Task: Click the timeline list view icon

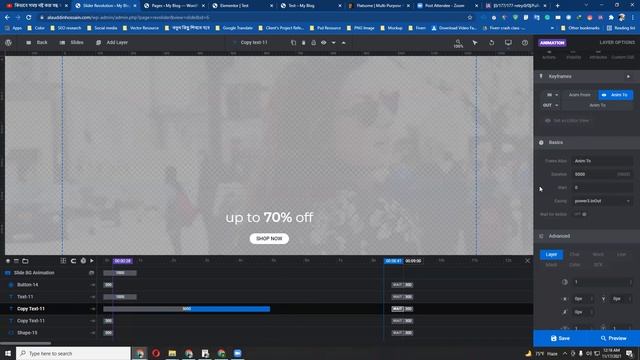Action: pyautogui.click(x=16, y=261)
